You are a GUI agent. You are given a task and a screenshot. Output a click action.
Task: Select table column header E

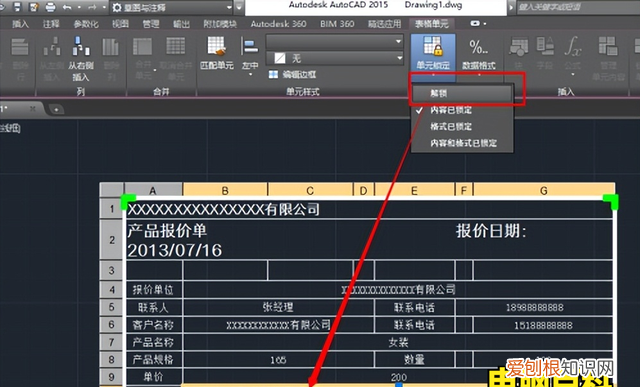414,191
